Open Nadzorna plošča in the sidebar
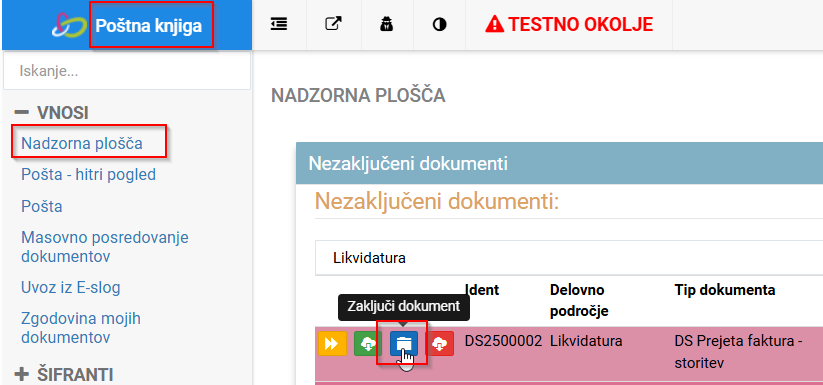 click(x=82, y=143)
